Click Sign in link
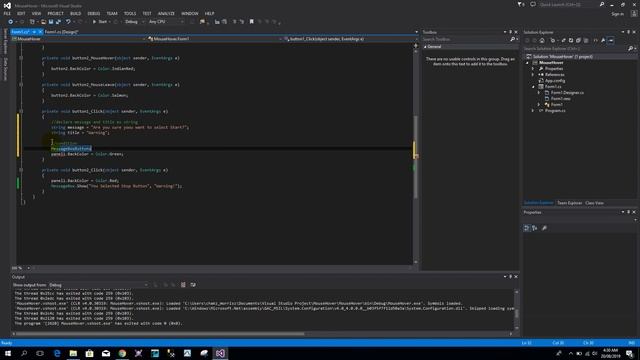Screen dimensions: 640x360 point(618,14)
